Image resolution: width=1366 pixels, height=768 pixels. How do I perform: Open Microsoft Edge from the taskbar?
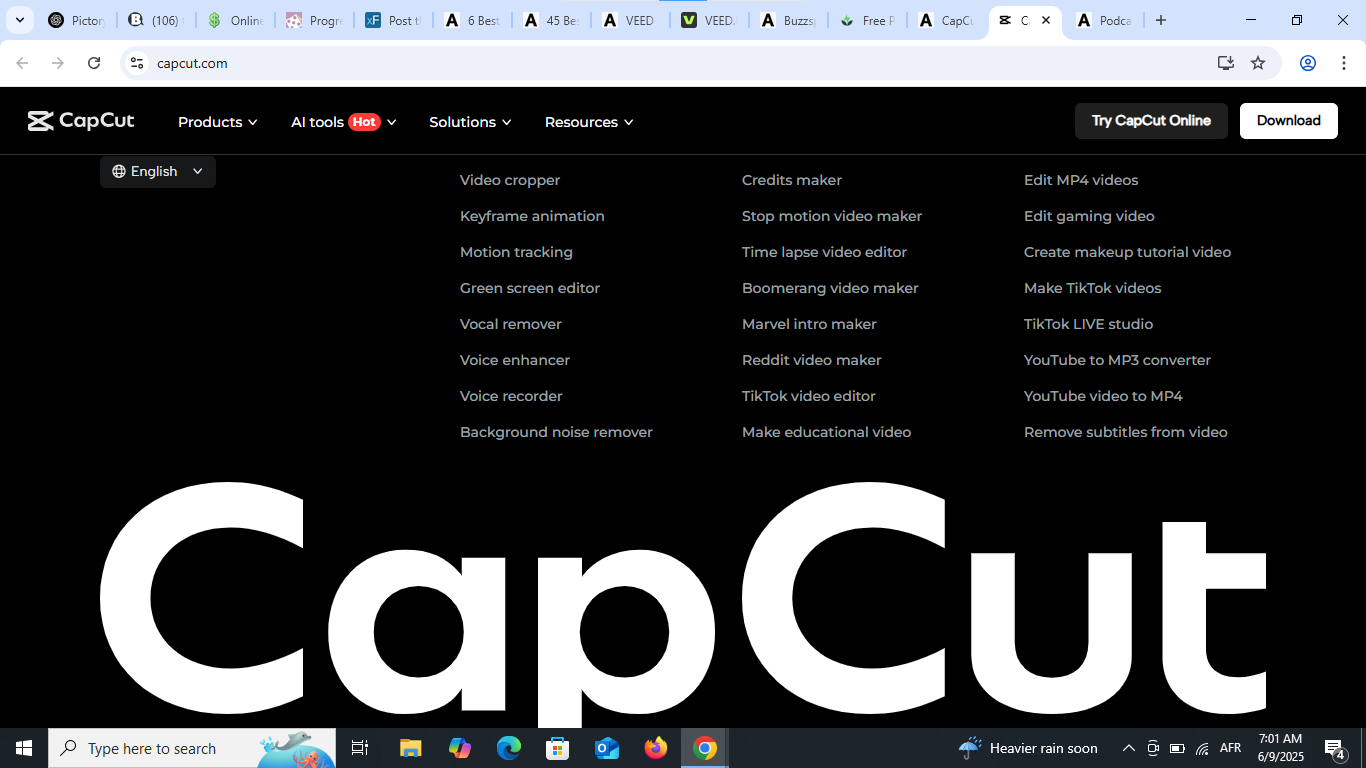click(509, 748)
